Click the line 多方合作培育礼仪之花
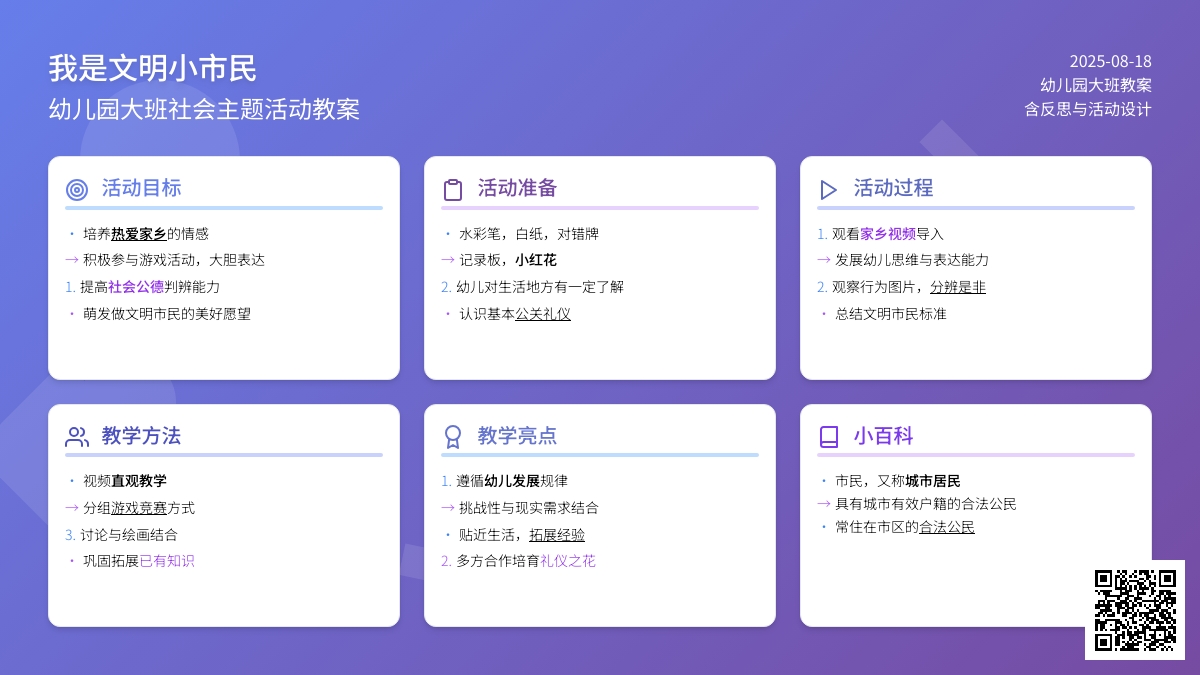Viewport: 1200px width, 675px height. coord(526,561)
